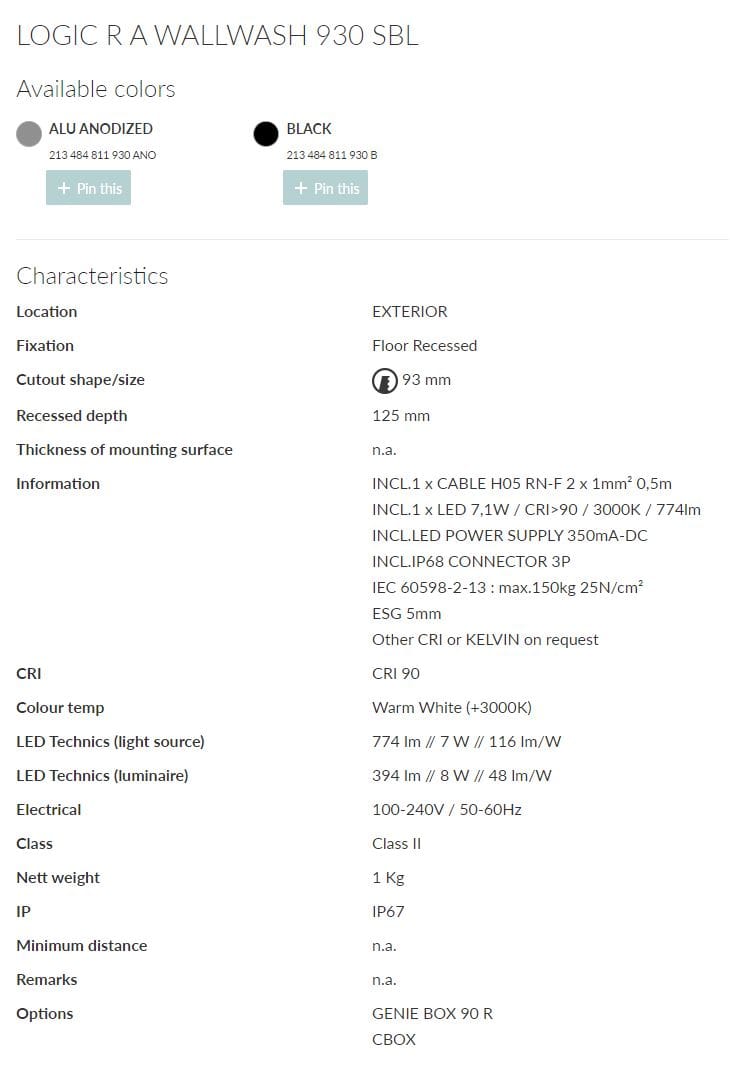Click the BLACK color name label
The width and height of the screenshot is (730, 1075).
pyautogui.click(x=309, y=129)
